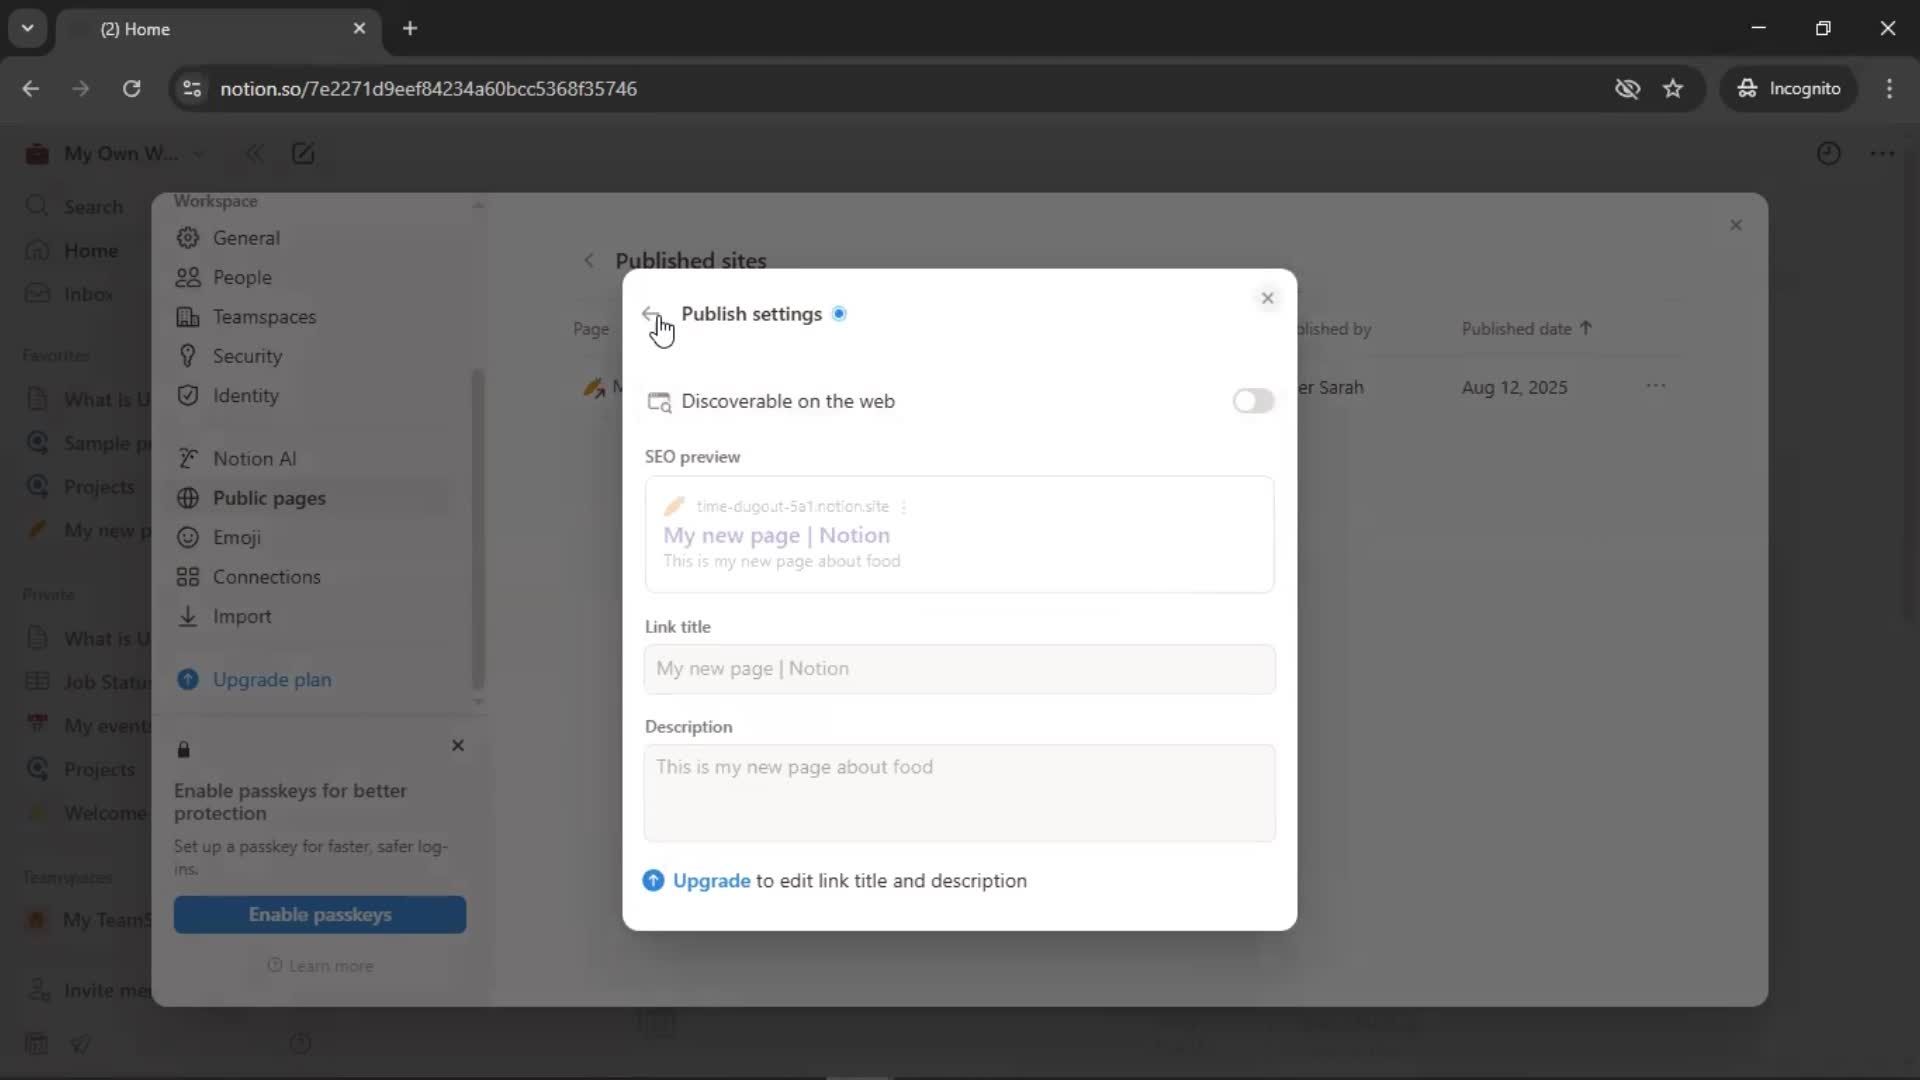This screenshot has height=1080, width=1920.
Task: Bookmark this page with star icon
Action: click(1673, 89)
